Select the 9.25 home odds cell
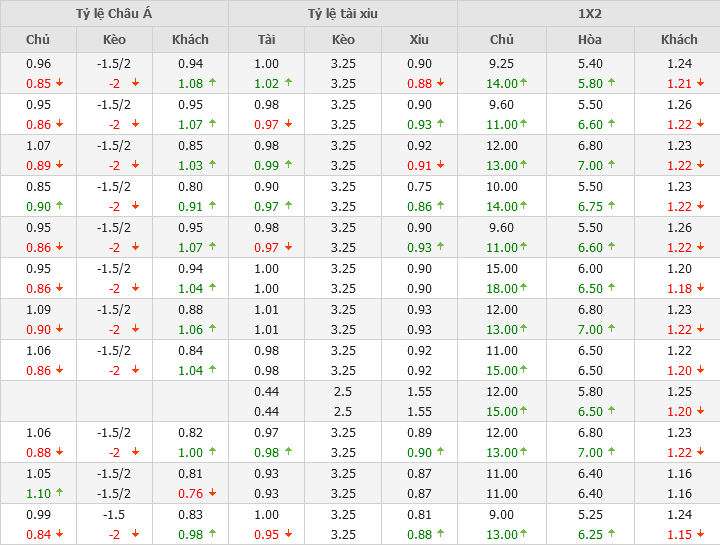Screen dimensions: 720x545 pos(501,63)
